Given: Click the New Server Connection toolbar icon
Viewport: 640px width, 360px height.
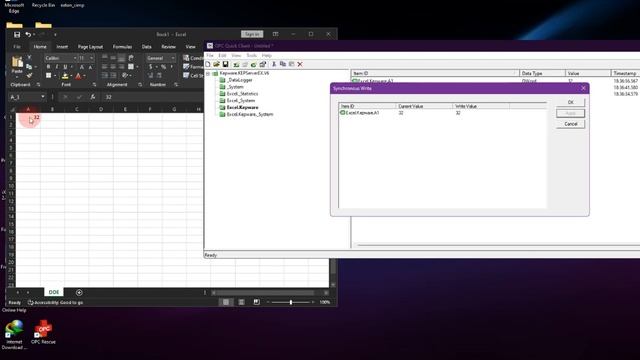Looking at the screenshot, I should (236, 64).
